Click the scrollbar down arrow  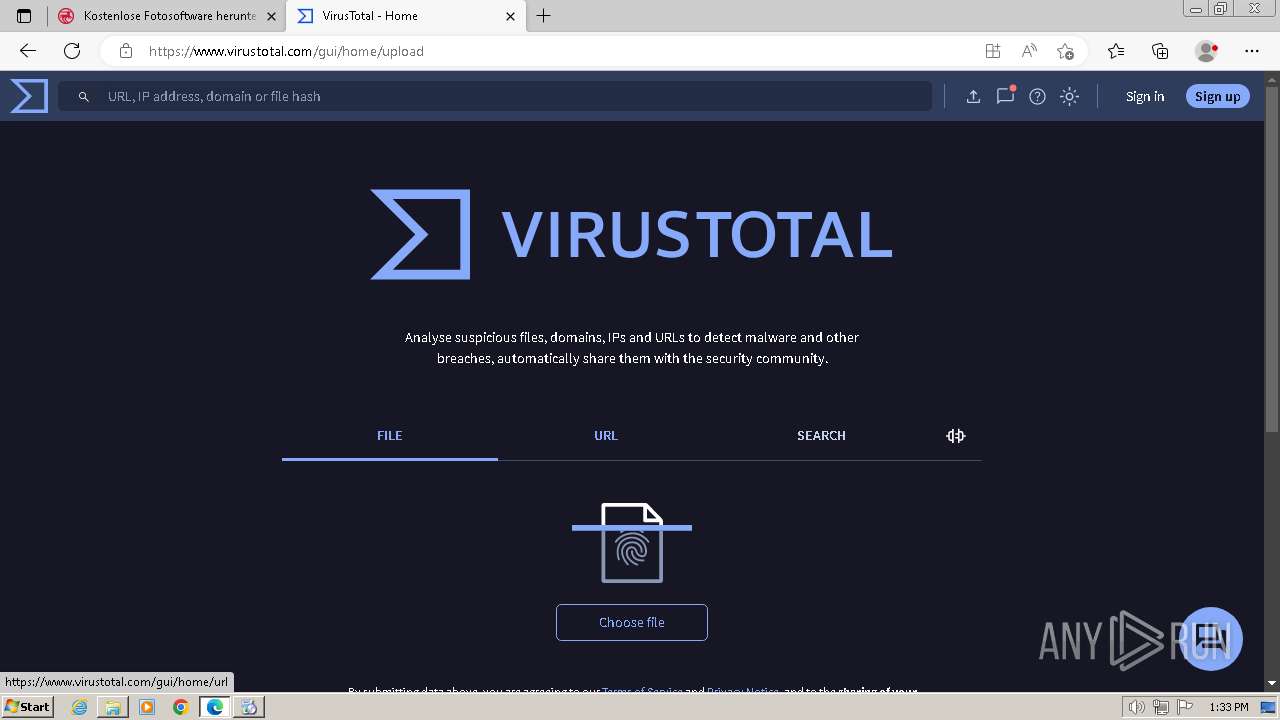[1272, 683]
